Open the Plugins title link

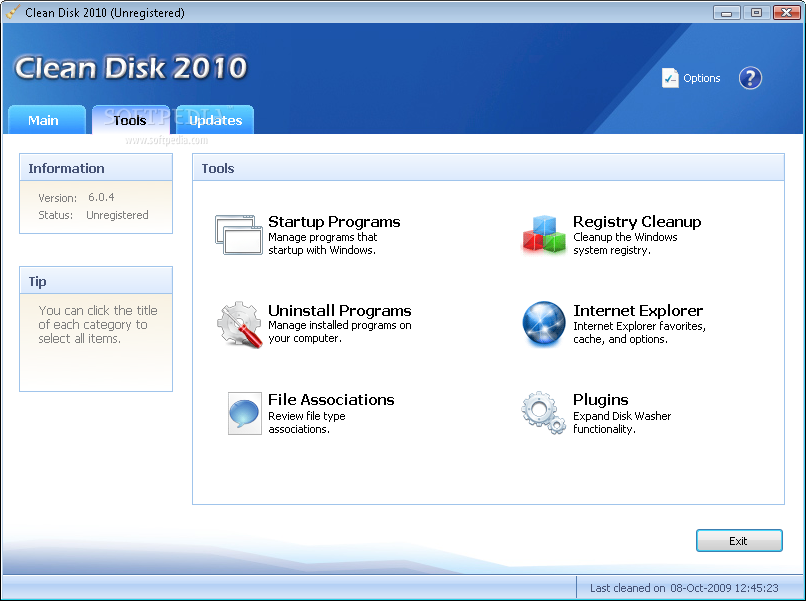tap(600, 399)
